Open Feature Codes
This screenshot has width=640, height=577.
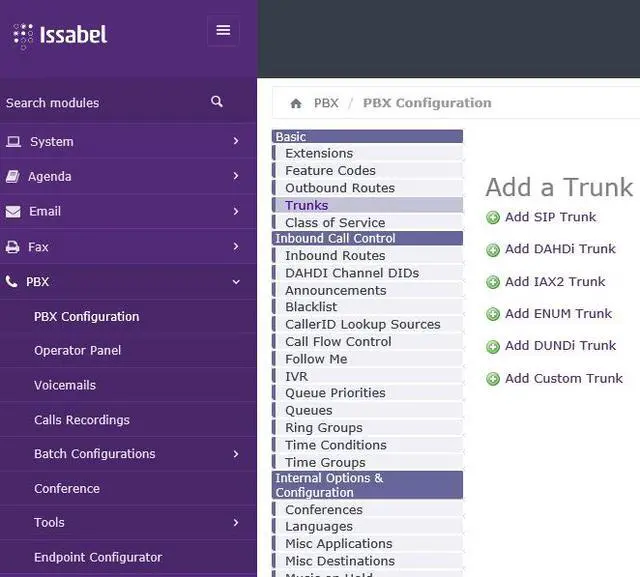click(367, 171)
